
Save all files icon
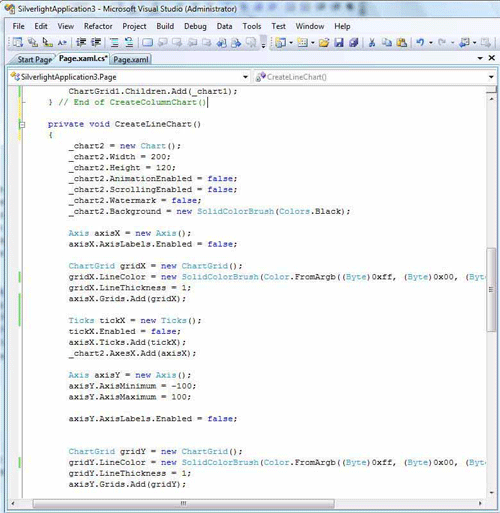354,42
